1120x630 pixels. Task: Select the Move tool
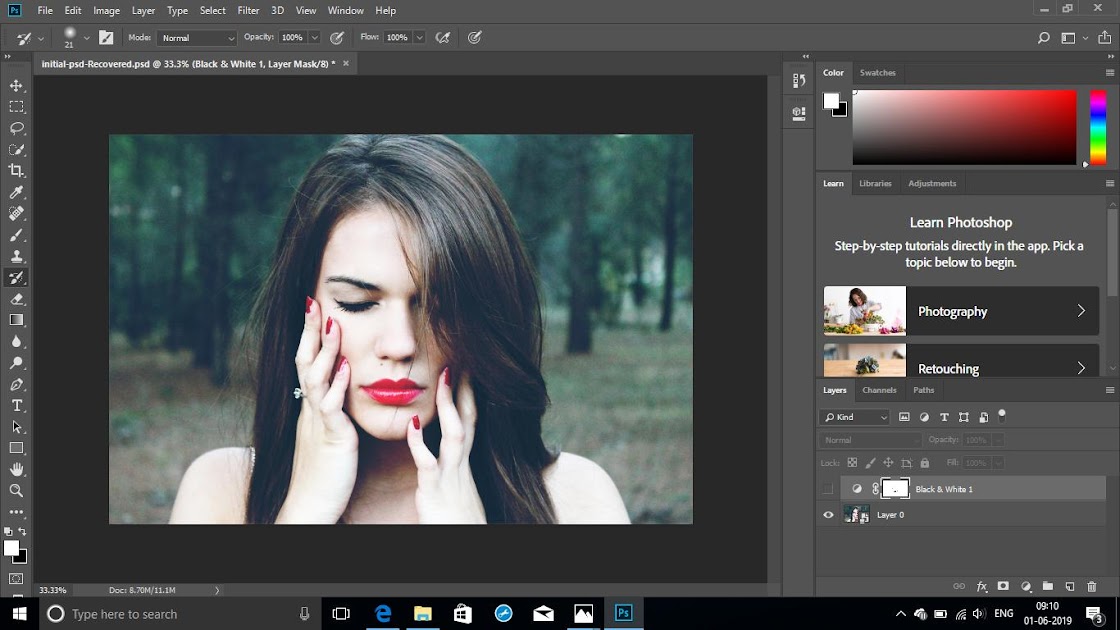[16, 85]
